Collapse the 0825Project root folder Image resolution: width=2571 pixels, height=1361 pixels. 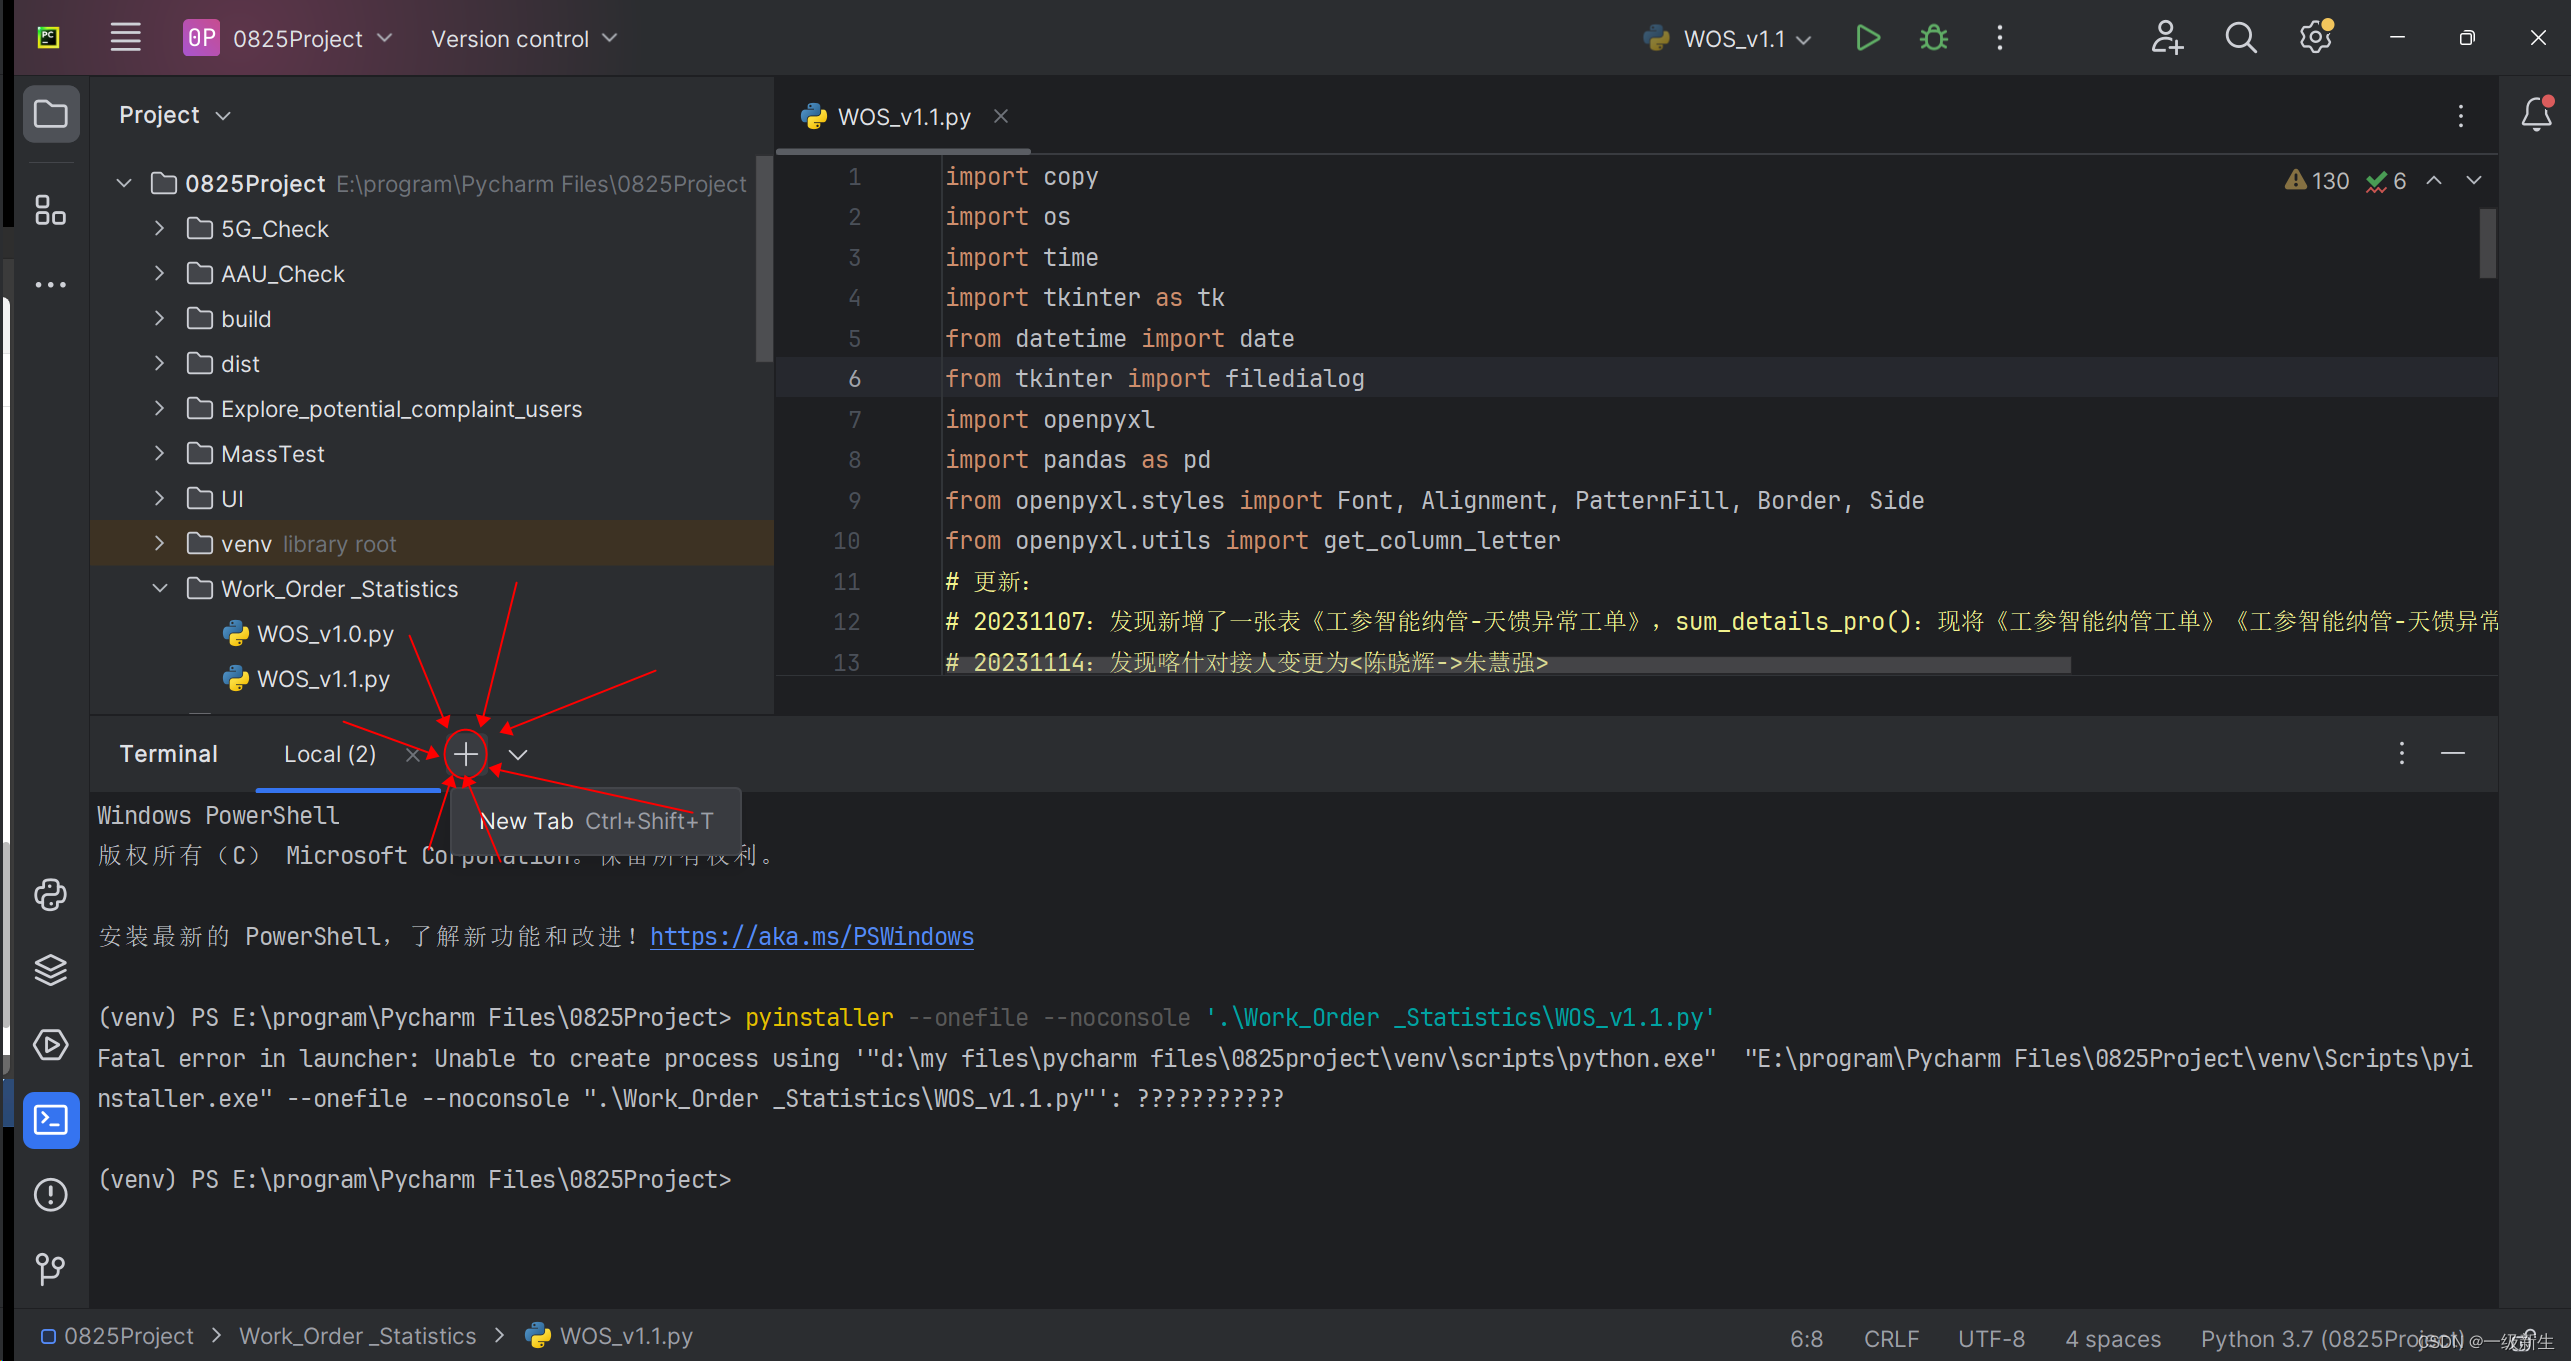124,183
